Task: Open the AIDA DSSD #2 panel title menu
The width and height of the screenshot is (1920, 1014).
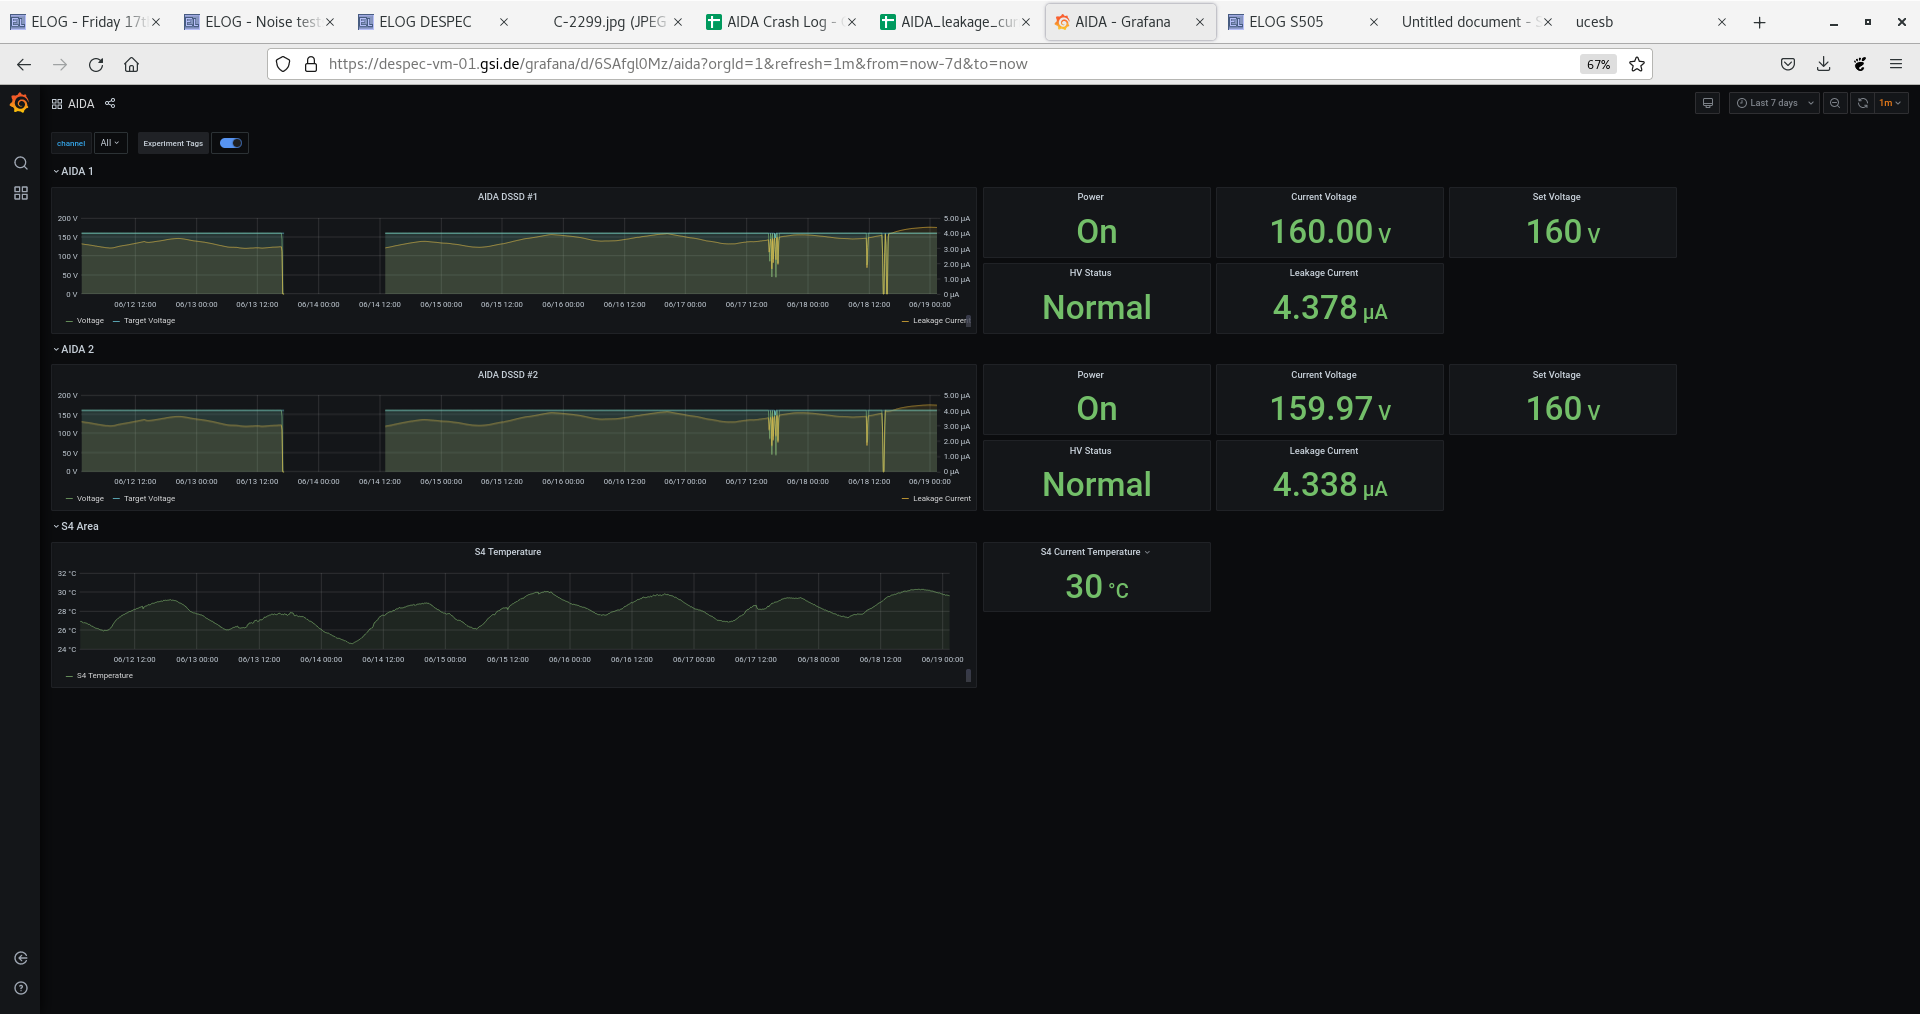Action: 508,375
